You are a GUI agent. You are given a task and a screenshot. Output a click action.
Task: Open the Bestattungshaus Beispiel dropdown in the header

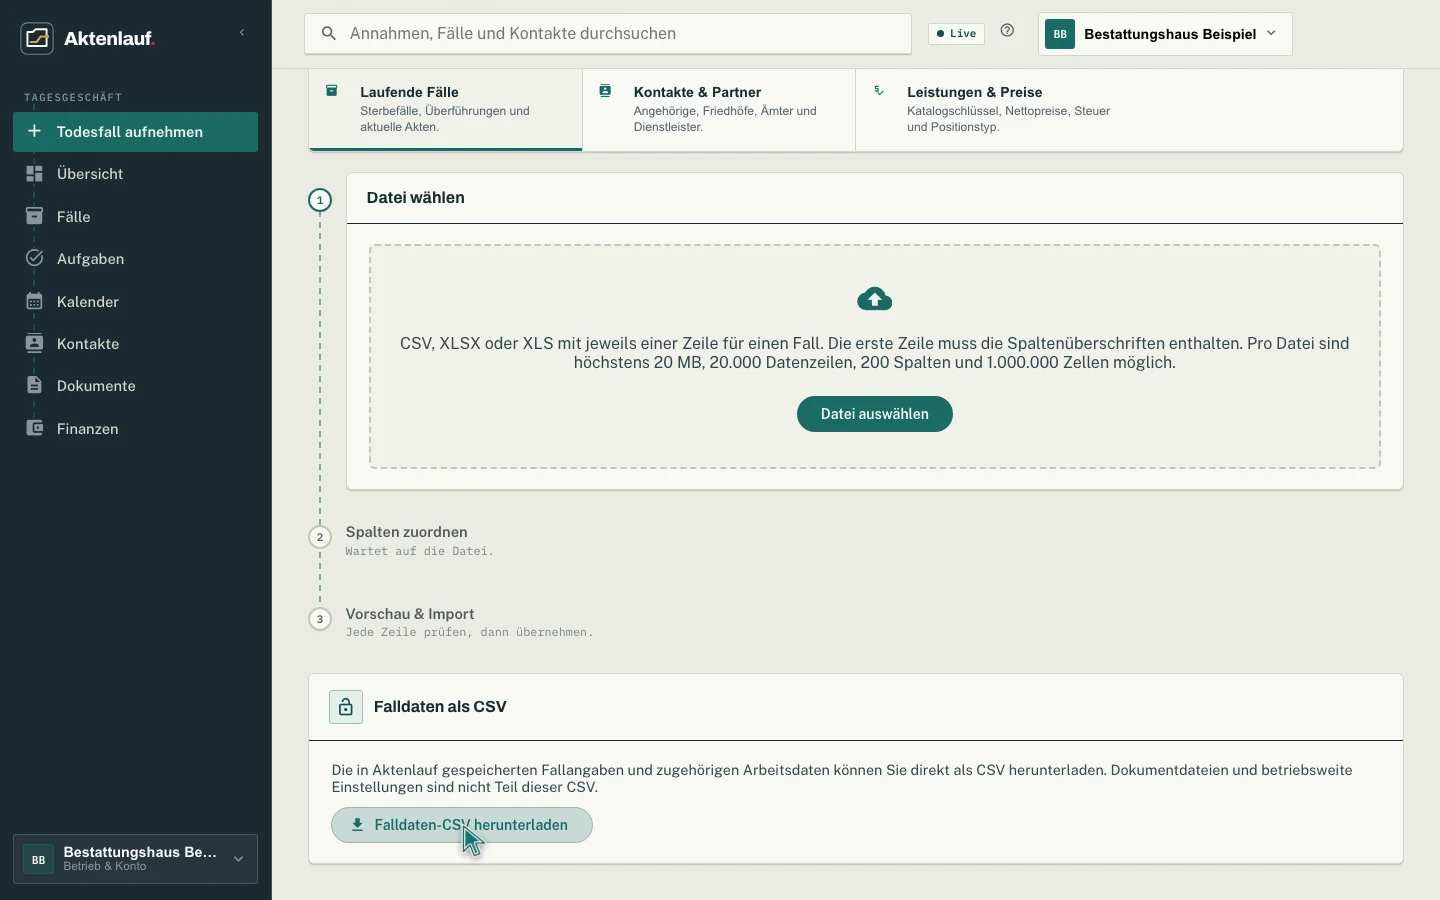tap(1166, 34)
